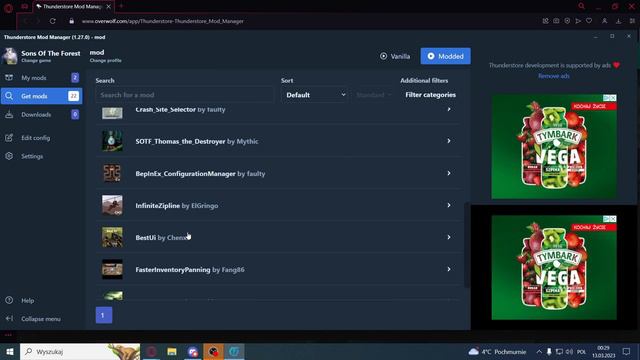The image size is (640, 360).
Task: Click the Settings gear icon
Action: point(9,156)
